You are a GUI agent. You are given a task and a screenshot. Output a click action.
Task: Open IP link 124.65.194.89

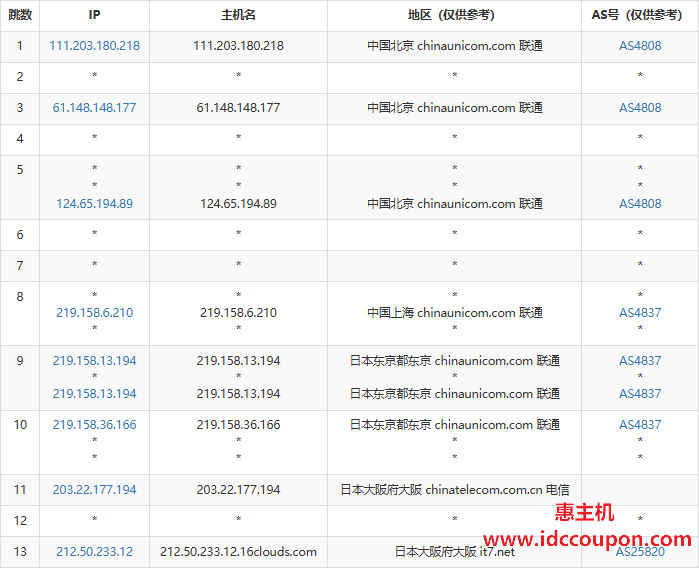click(x=95, y=204)
